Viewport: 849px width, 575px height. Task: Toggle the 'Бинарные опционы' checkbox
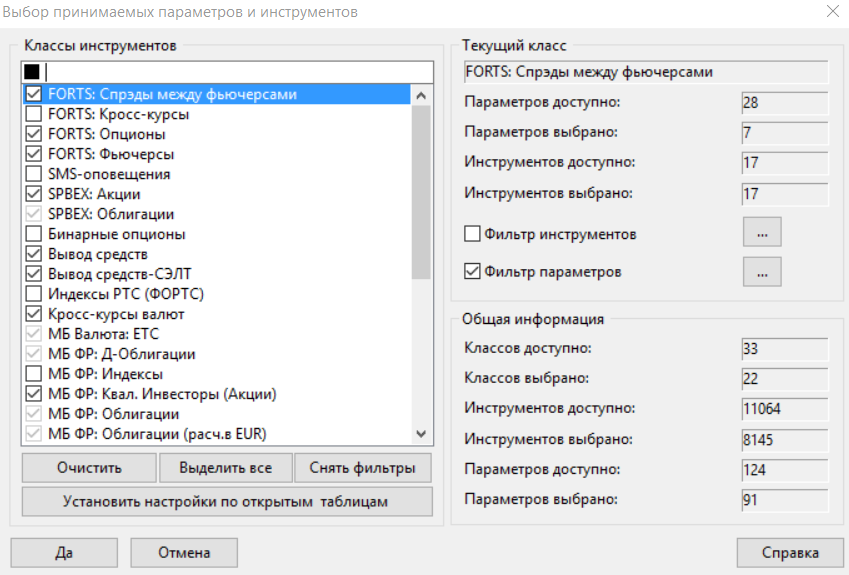[33, 234]
